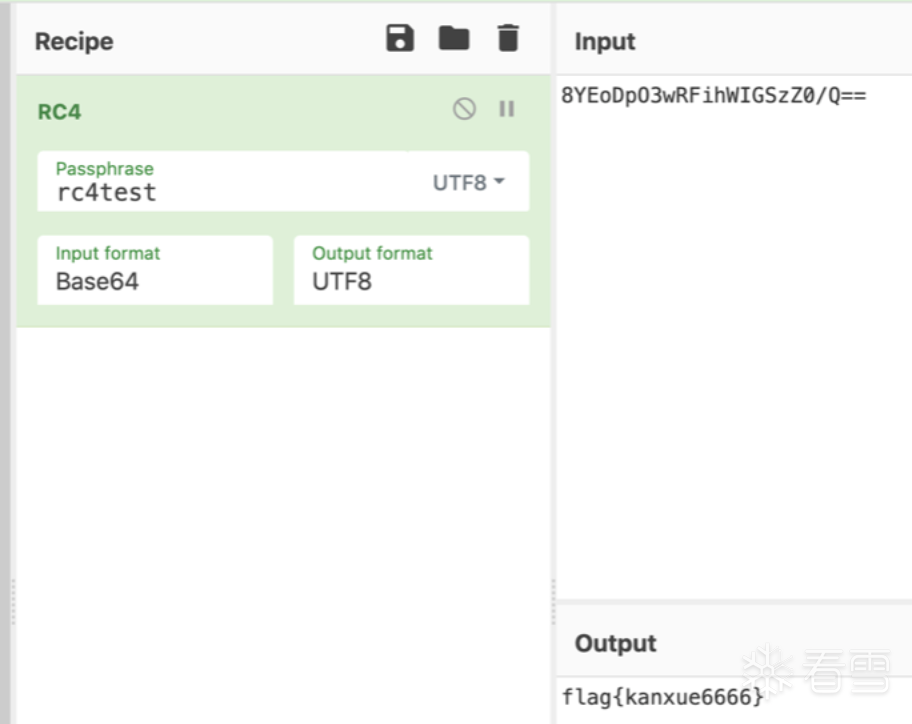Click the flag{kanxue6666} output text
Image resolution: width=912 pixels, height=724 pixels.
[662, 696]
